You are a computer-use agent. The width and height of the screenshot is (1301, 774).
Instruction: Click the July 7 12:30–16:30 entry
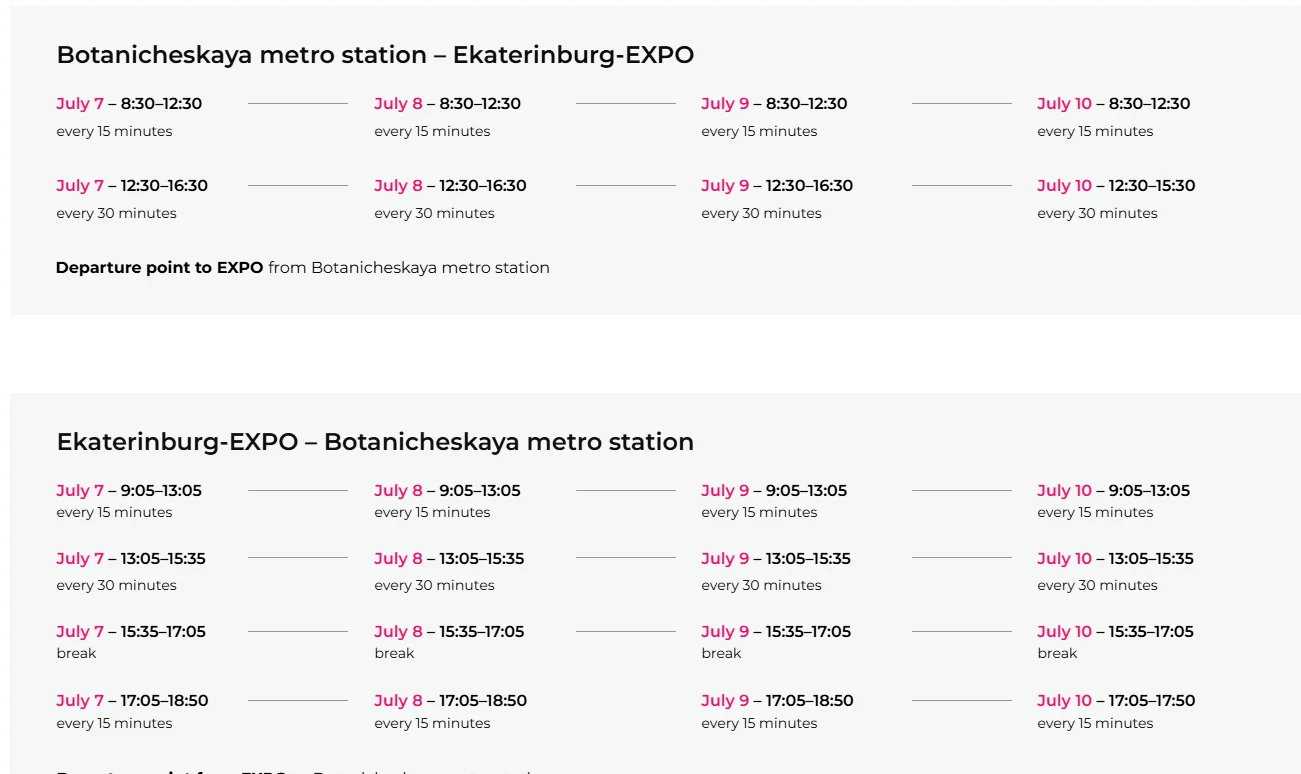coord(132,186)
